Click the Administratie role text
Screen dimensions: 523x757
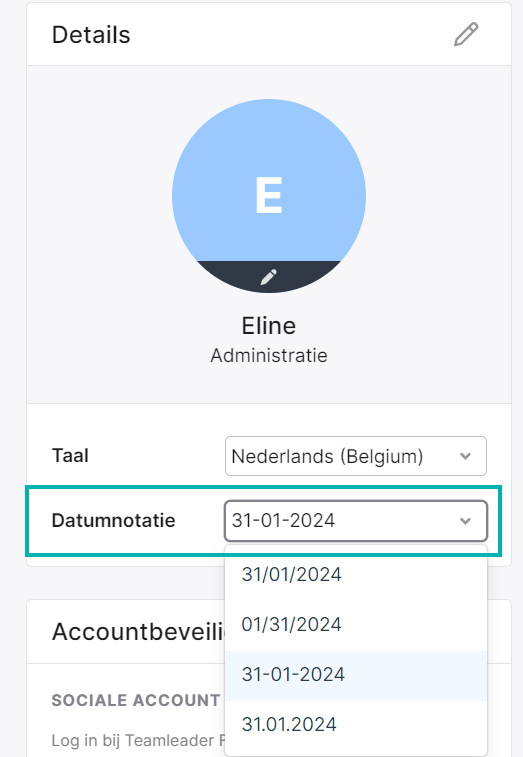tap(269, 356)
